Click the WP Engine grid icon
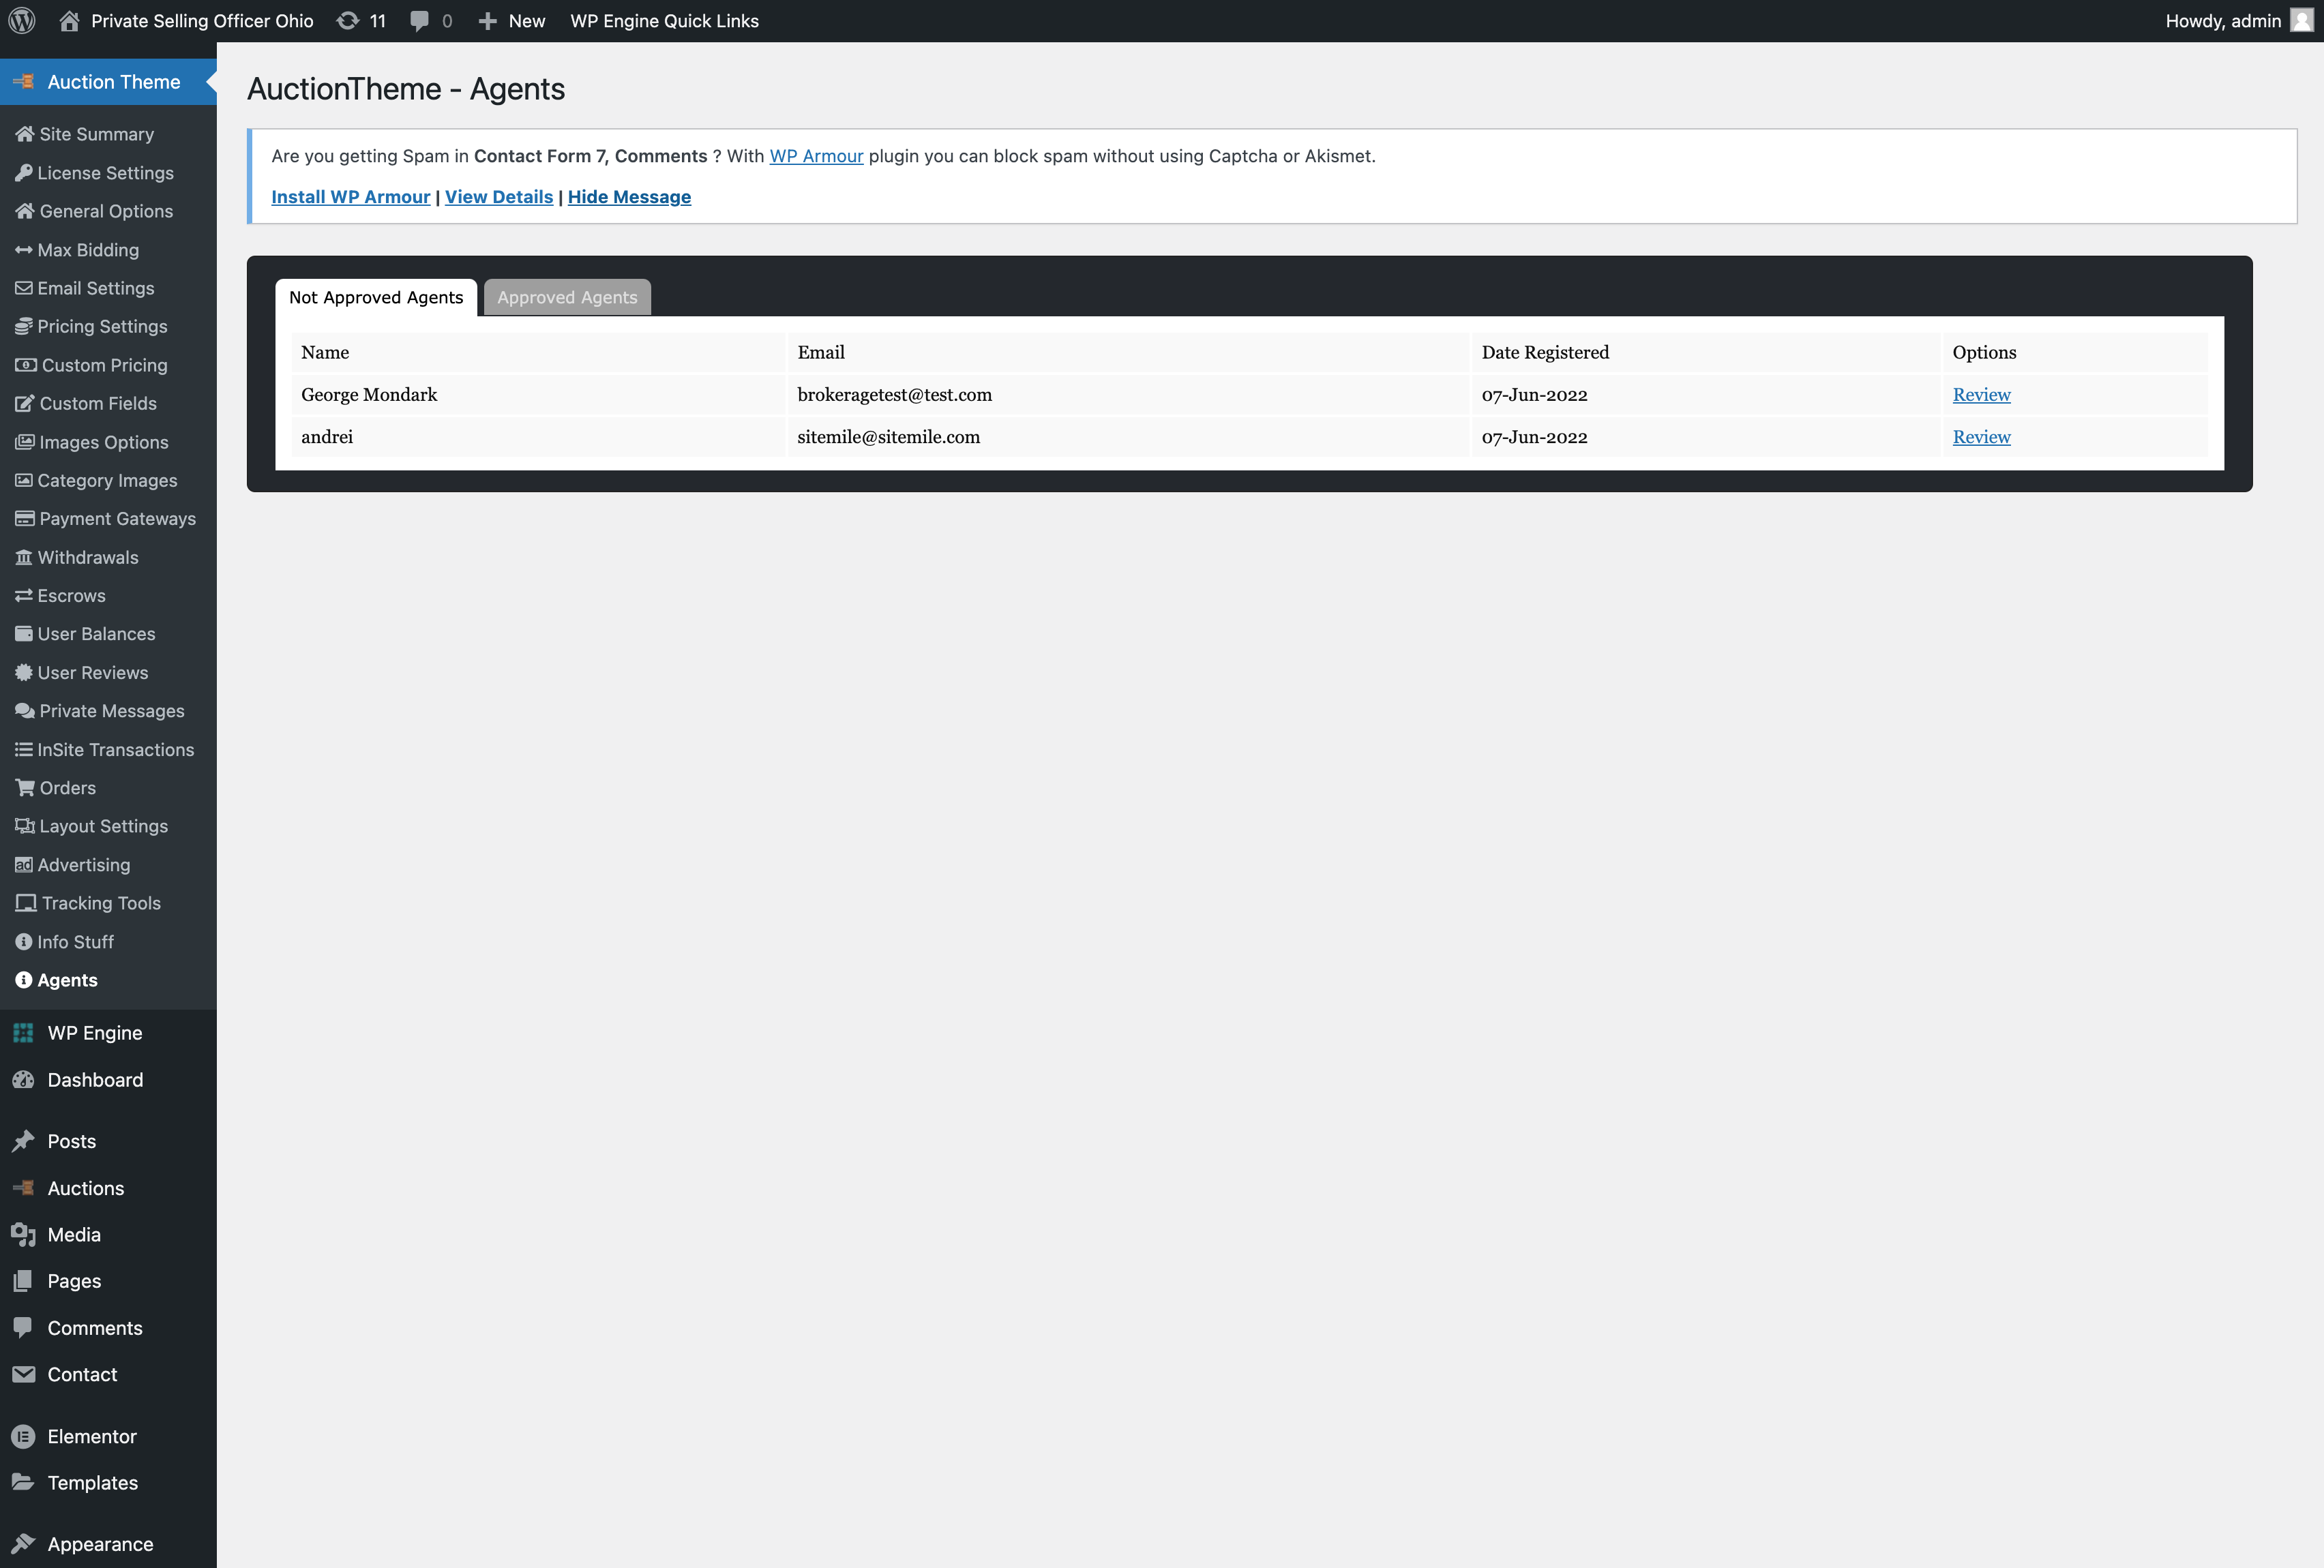 click(x=23, y=1033)
